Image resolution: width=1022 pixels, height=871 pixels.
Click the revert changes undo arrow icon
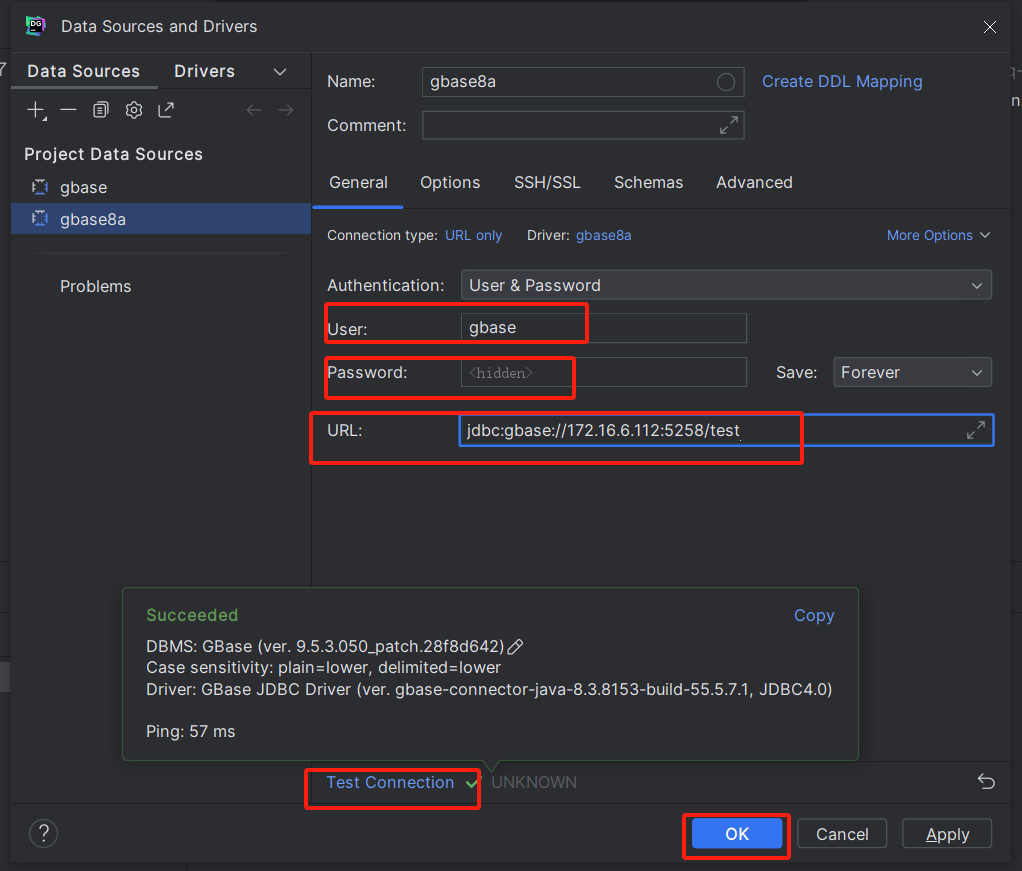tap(986, 781)
